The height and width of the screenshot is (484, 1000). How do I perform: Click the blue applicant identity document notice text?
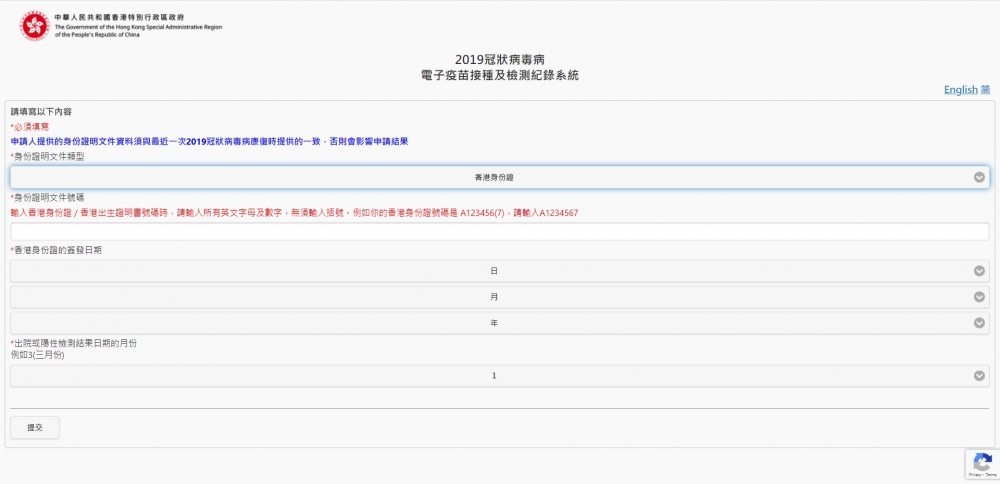pyautogui.click(x=209, y=142)
